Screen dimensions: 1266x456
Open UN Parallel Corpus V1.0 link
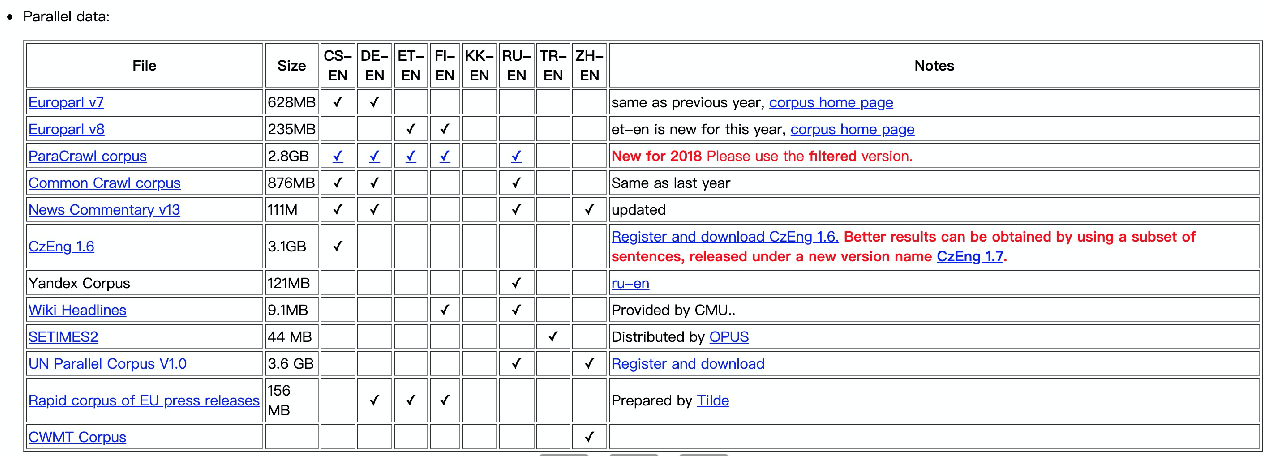tap(107, 364)
